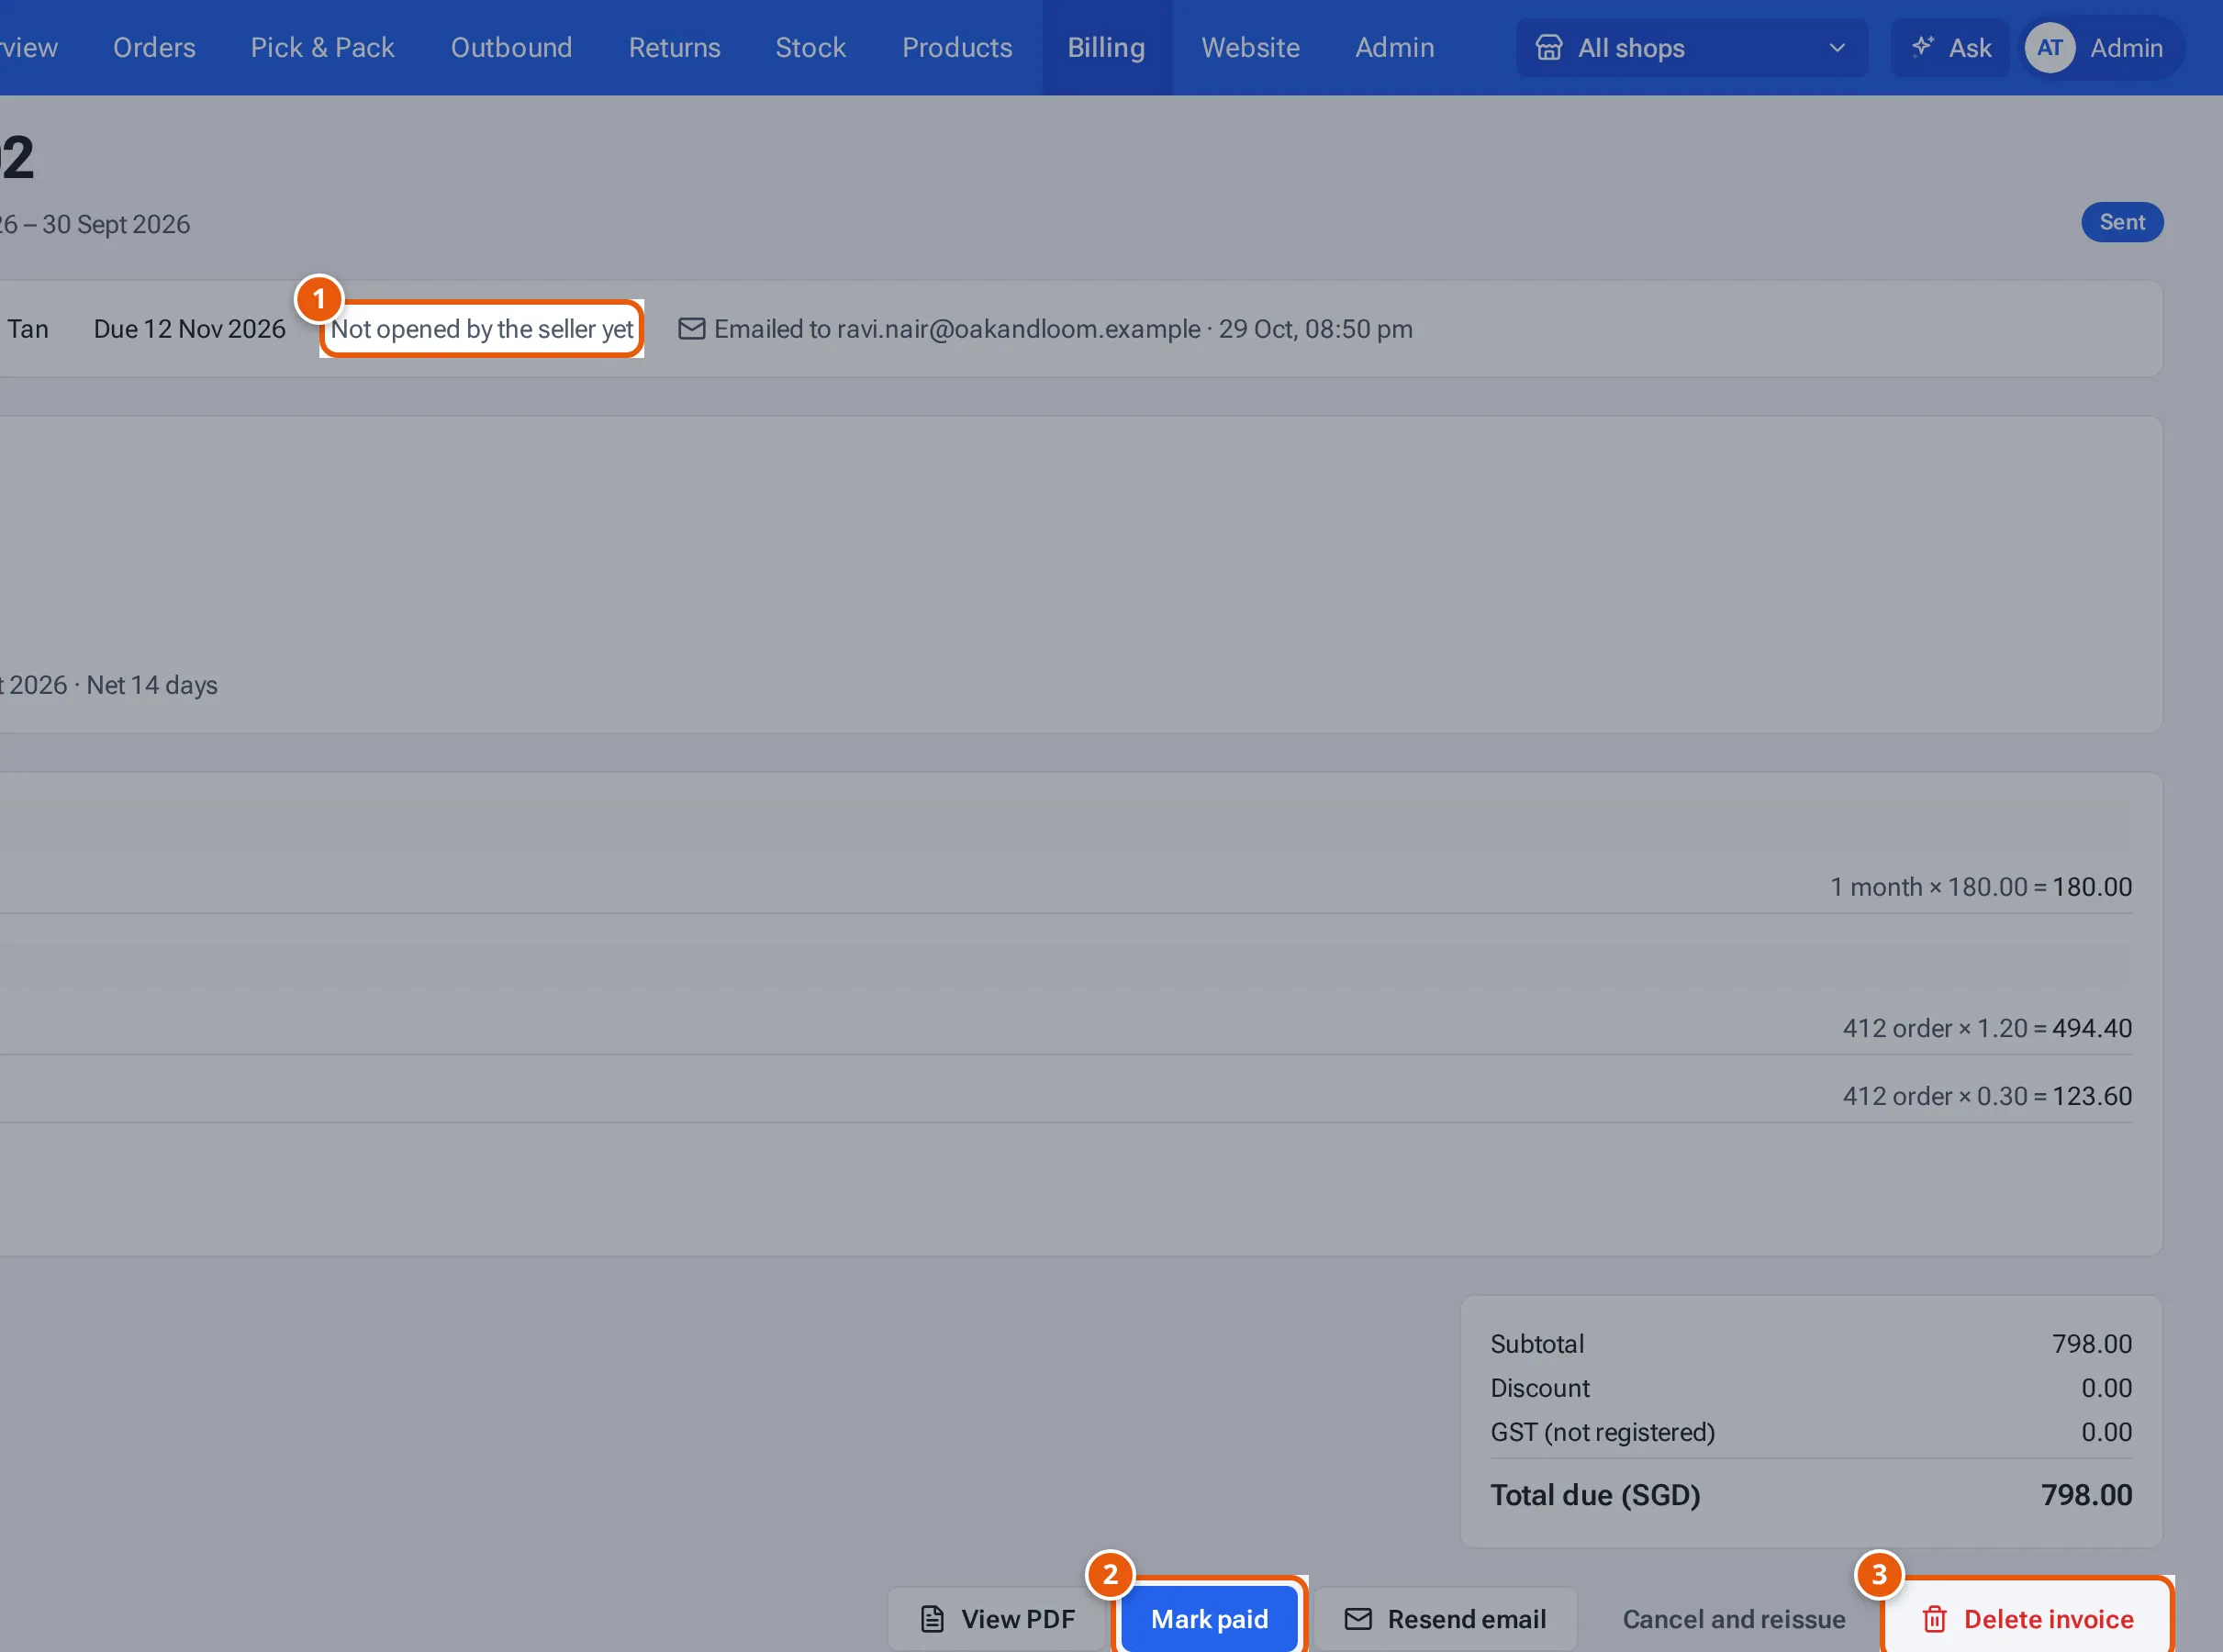Click the shop storefront icon
Viewport: 2223px width, 1652px height.
[x=1548, y=47]
